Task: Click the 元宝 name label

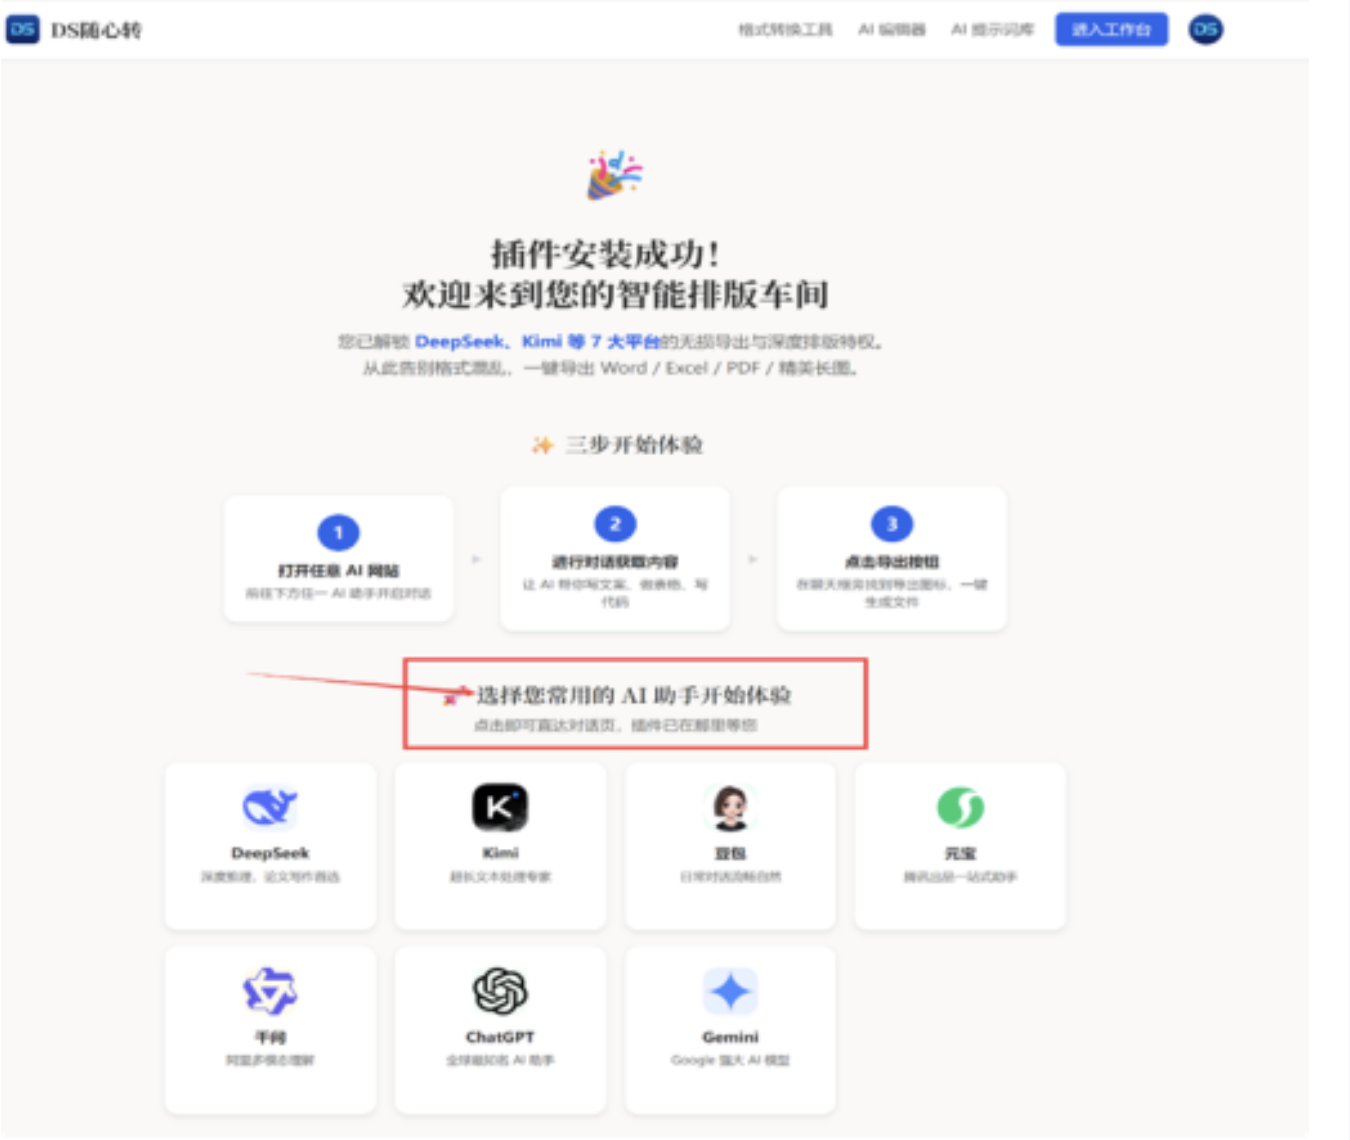Action: (960, 853)
